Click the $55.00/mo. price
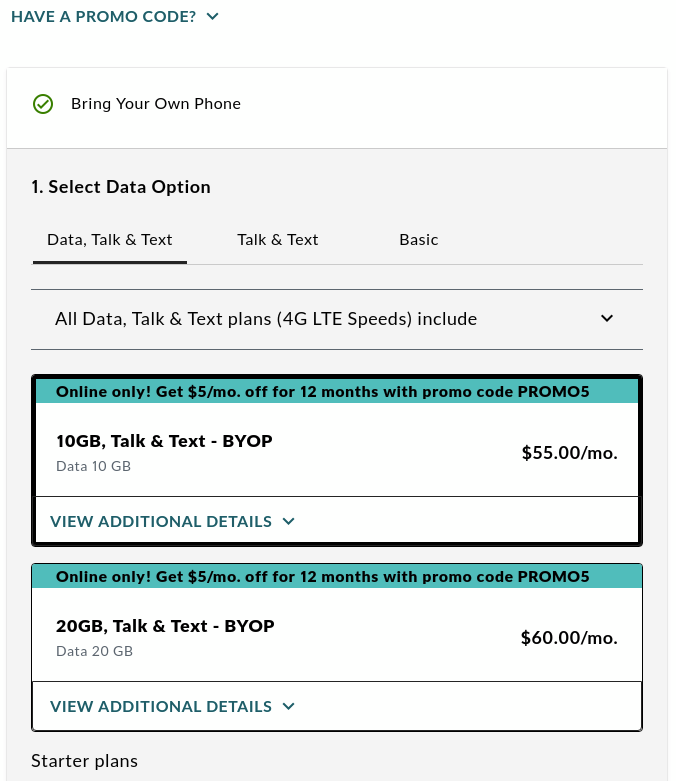The height and width of the screenshot is (781, 676). [x=569, y=452]
